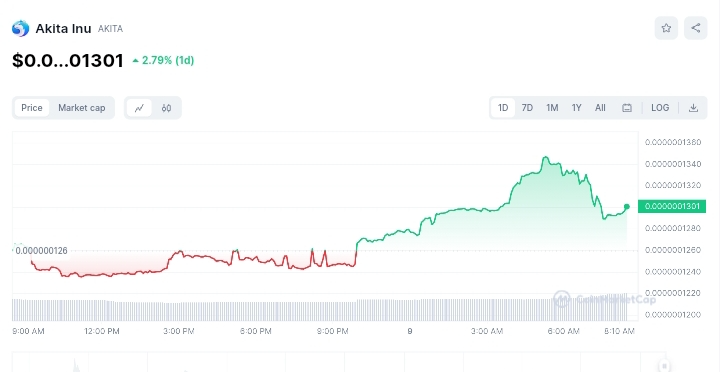
Task: Click the 2.79% (1d) change indicator
Action: 163,60
